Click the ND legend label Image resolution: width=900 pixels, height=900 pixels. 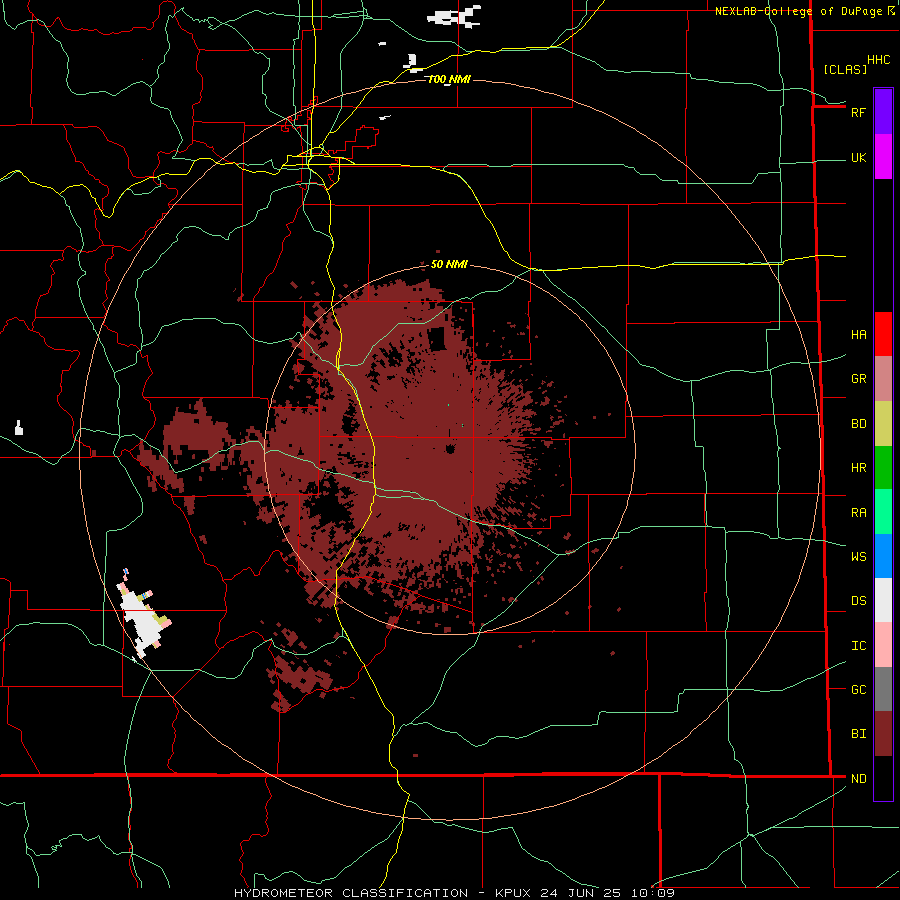pyautogui.click(x=858, y=779)
